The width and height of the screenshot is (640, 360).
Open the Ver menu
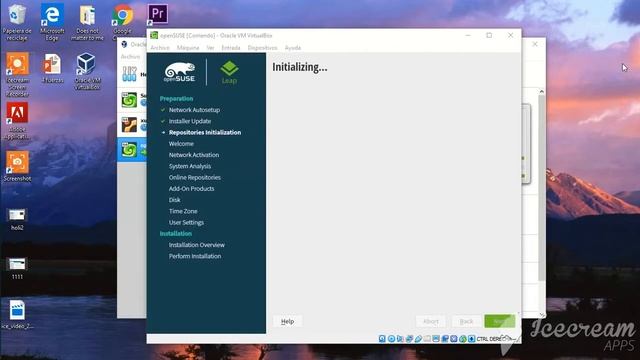210,48
